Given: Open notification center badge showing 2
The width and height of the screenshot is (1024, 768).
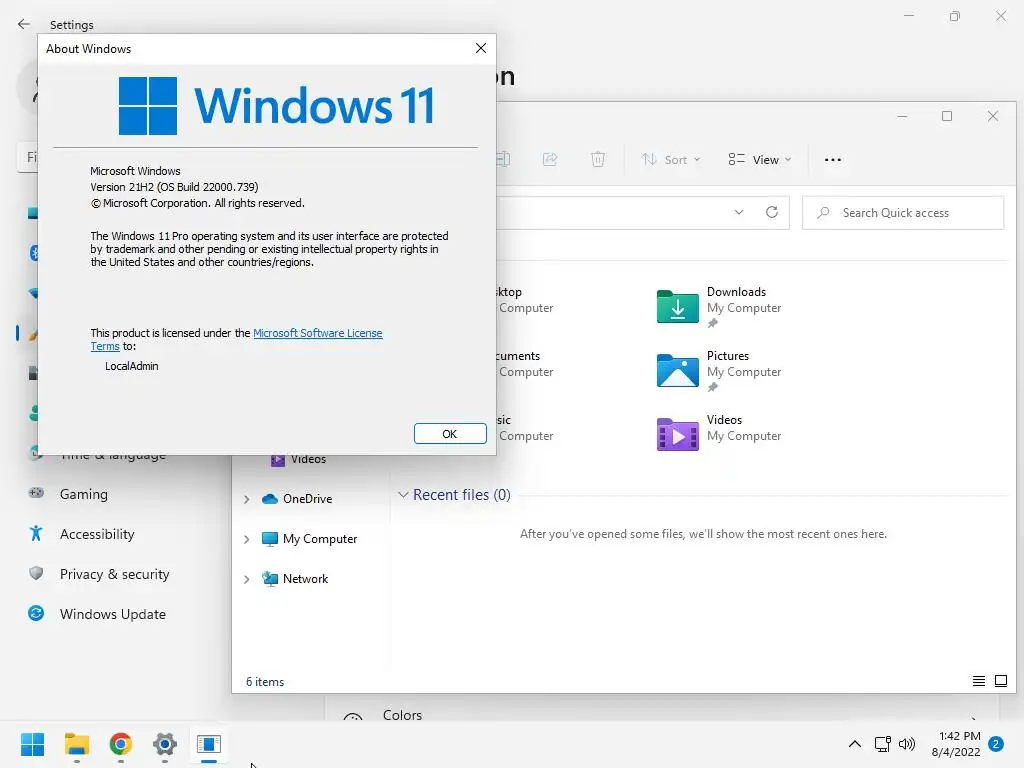Looking at the screenshot, I should pos(996,744).
